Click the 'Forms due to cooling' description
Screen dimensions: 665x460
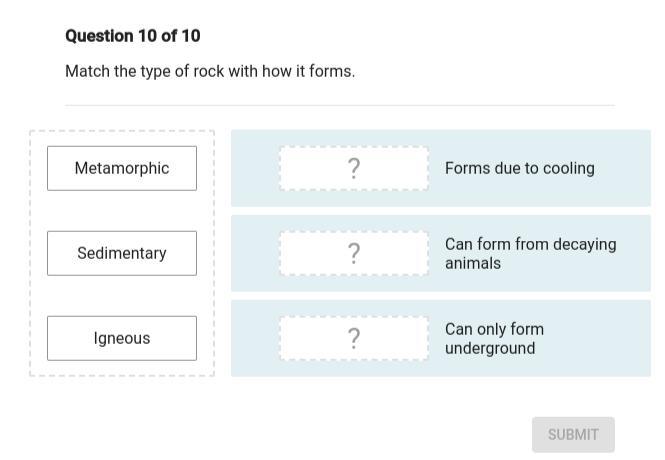[x=519, y=168]
